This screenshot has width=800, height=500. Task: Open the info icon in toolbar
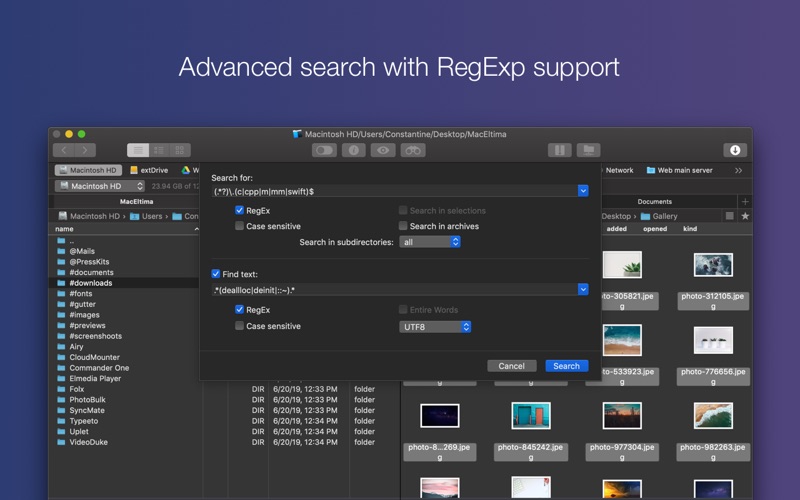353,150
